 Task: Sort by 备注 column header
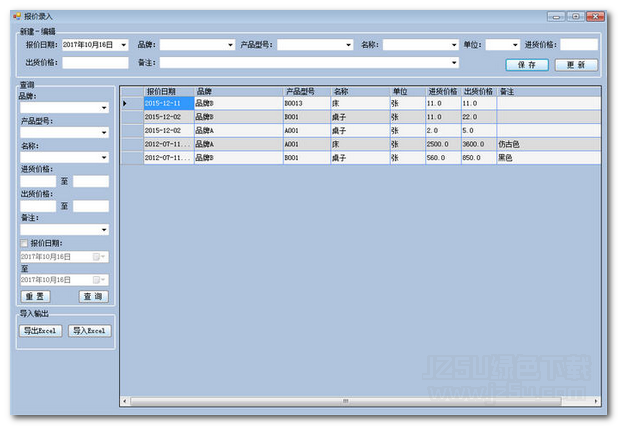549,91
